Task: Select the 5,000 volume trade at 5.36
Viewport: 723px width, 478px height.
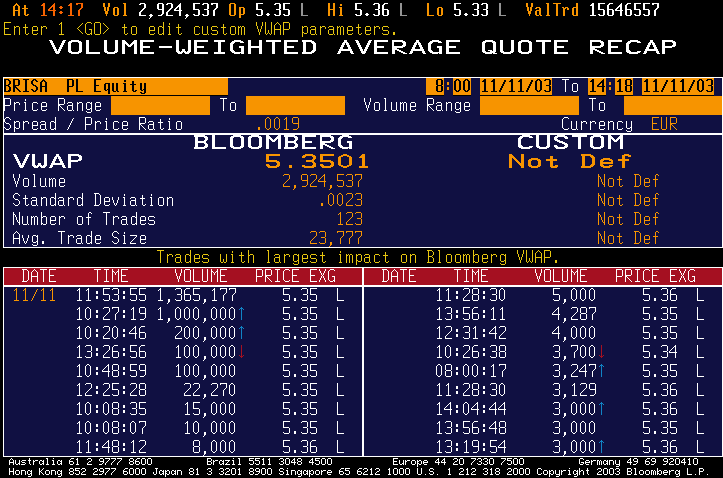Action: coord(543,295)
